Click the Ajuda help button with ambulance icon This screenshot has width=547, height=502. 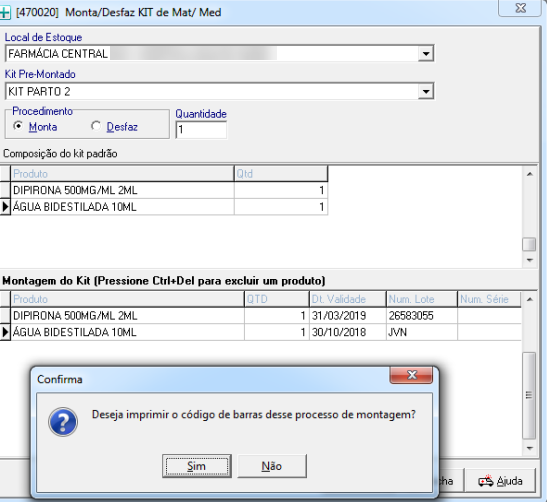coord(501,481)
